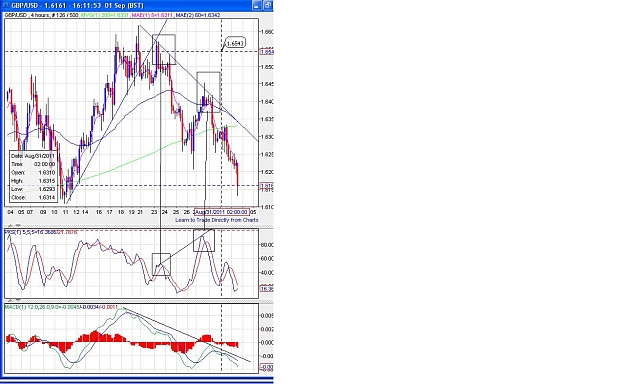Image resolution: width=625 pixels, height=384 pixels.
Task: Click the 4 hours timeframe label
Action: click(40, 15)
